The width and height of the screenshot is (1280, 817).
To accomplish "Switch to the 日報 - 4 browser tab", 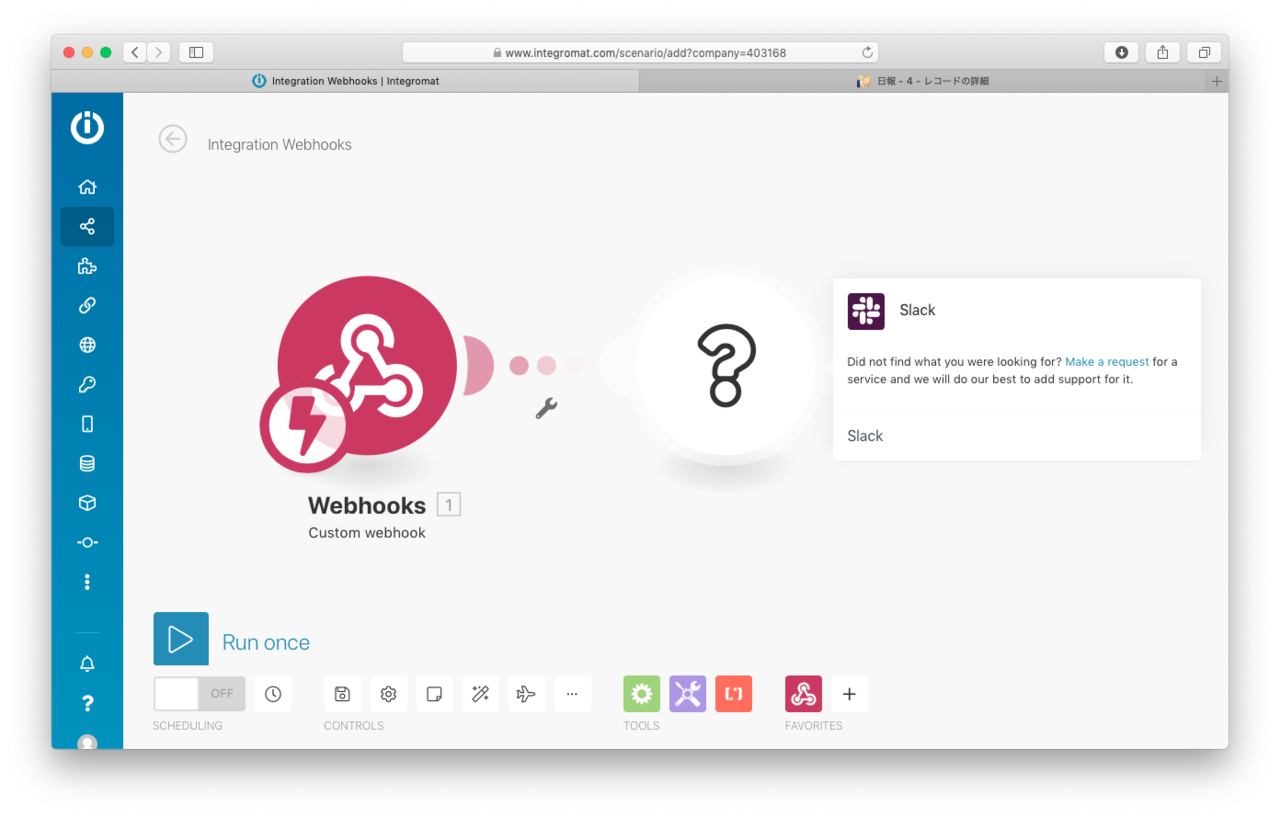I will pos(922,81).
